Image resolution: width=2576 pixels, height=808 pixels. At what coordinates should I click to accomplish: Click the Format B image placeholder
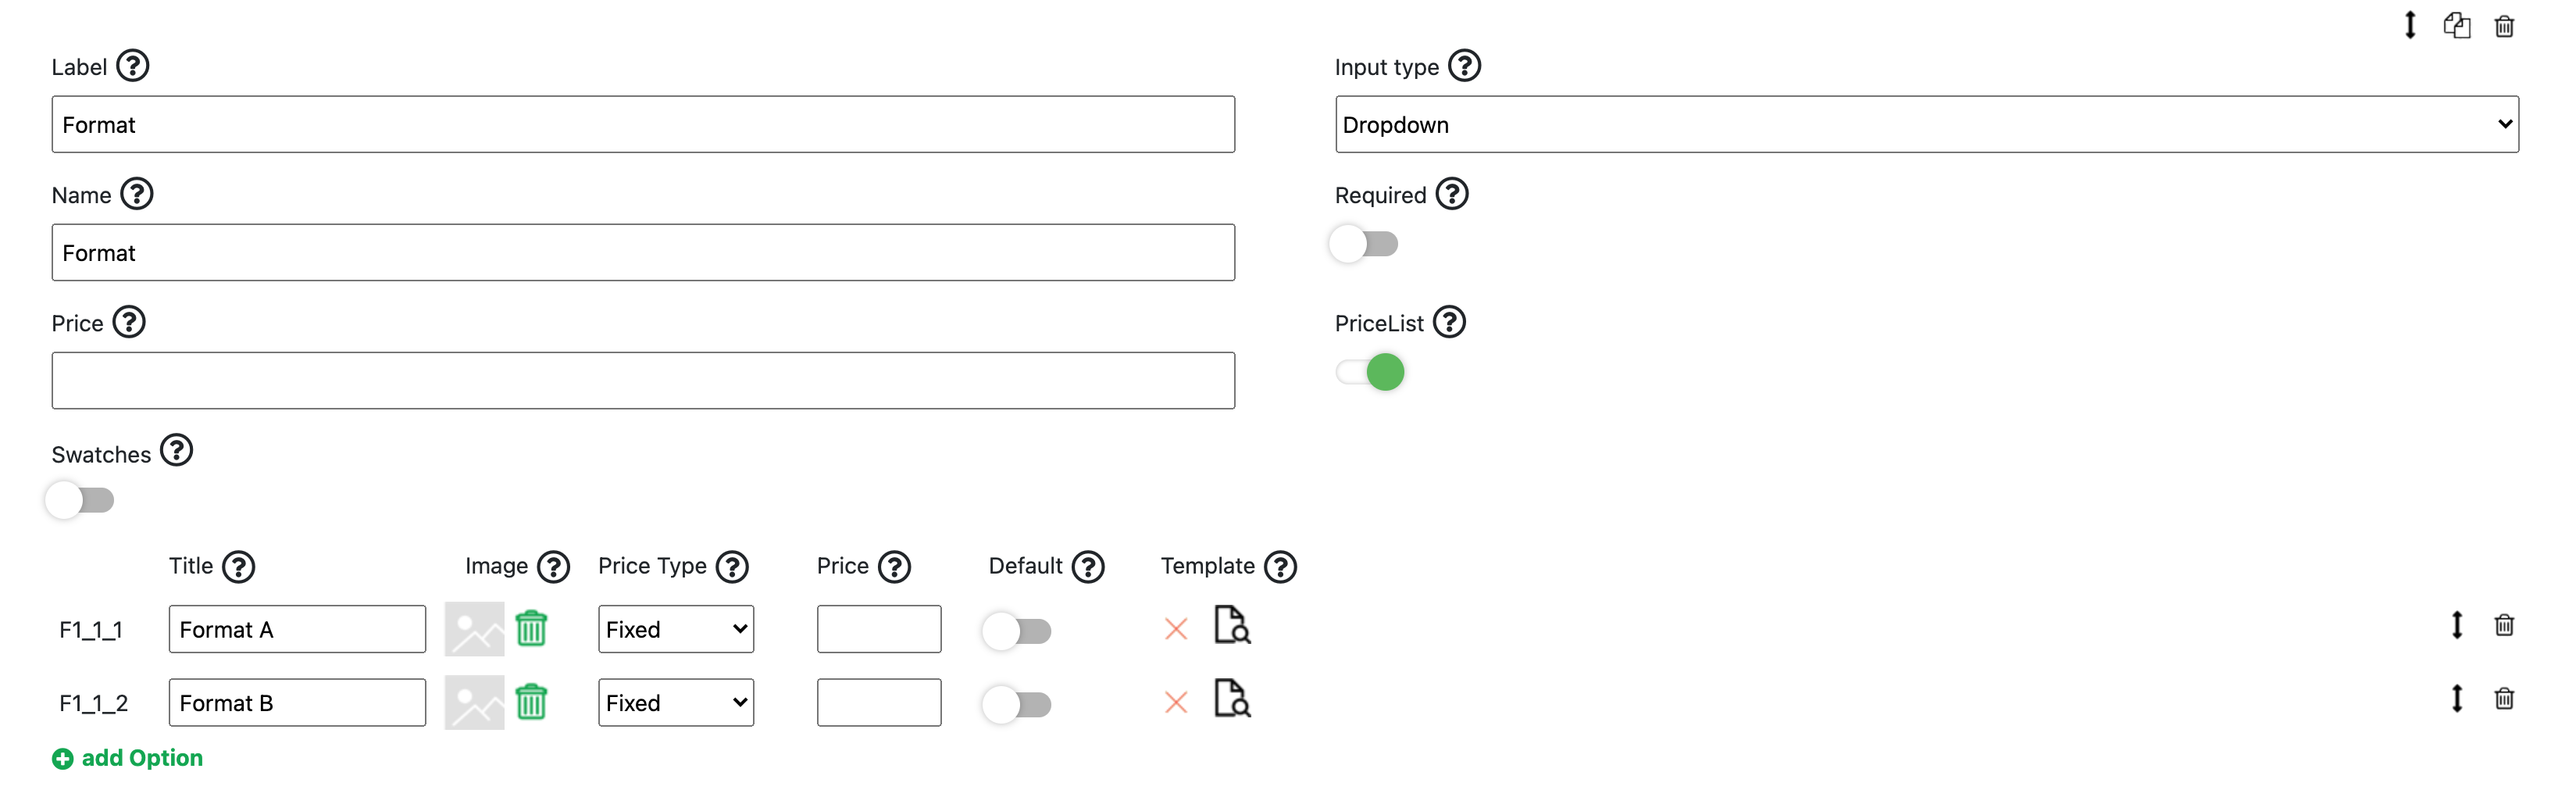tap(474, 703)
